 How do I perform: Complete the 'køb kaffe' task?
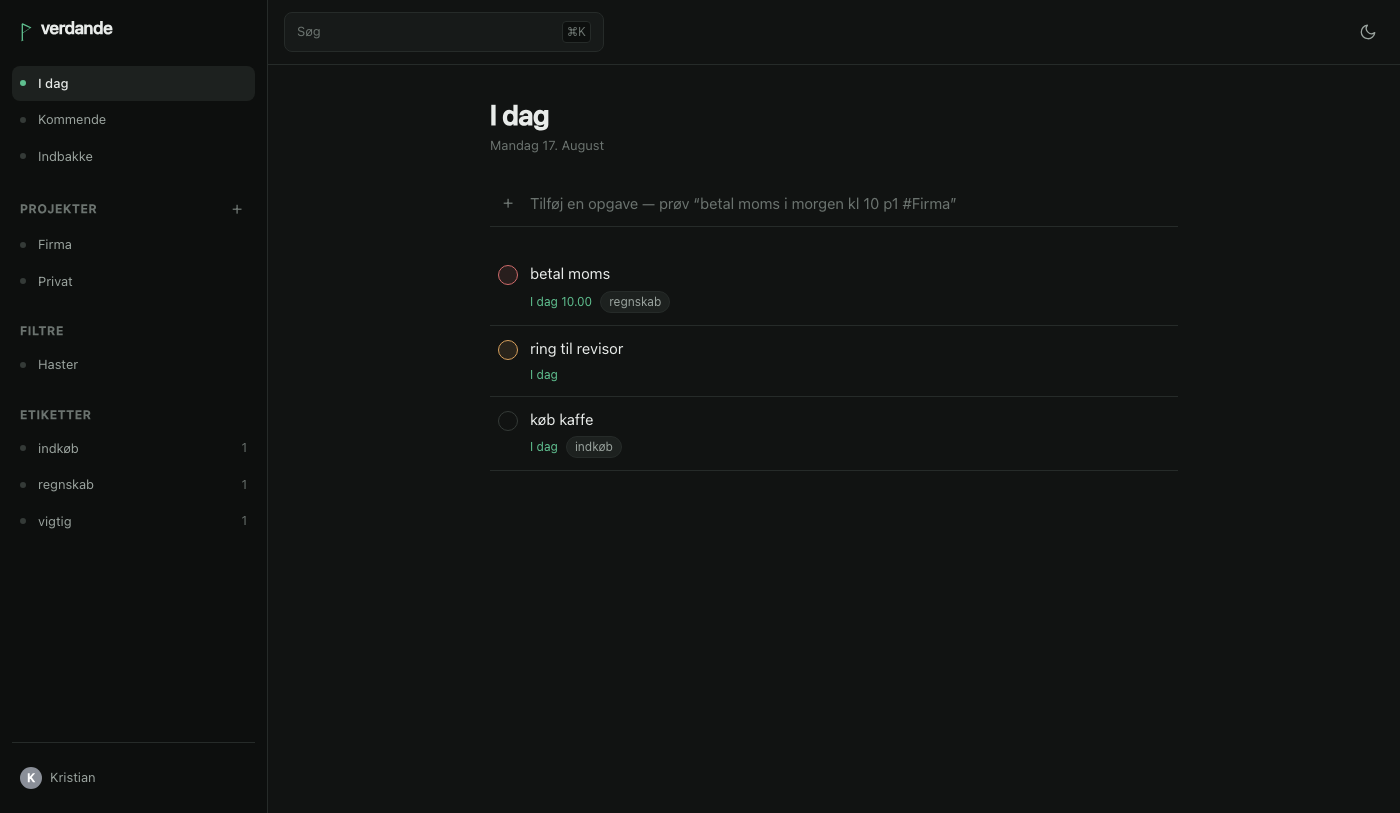508,421
